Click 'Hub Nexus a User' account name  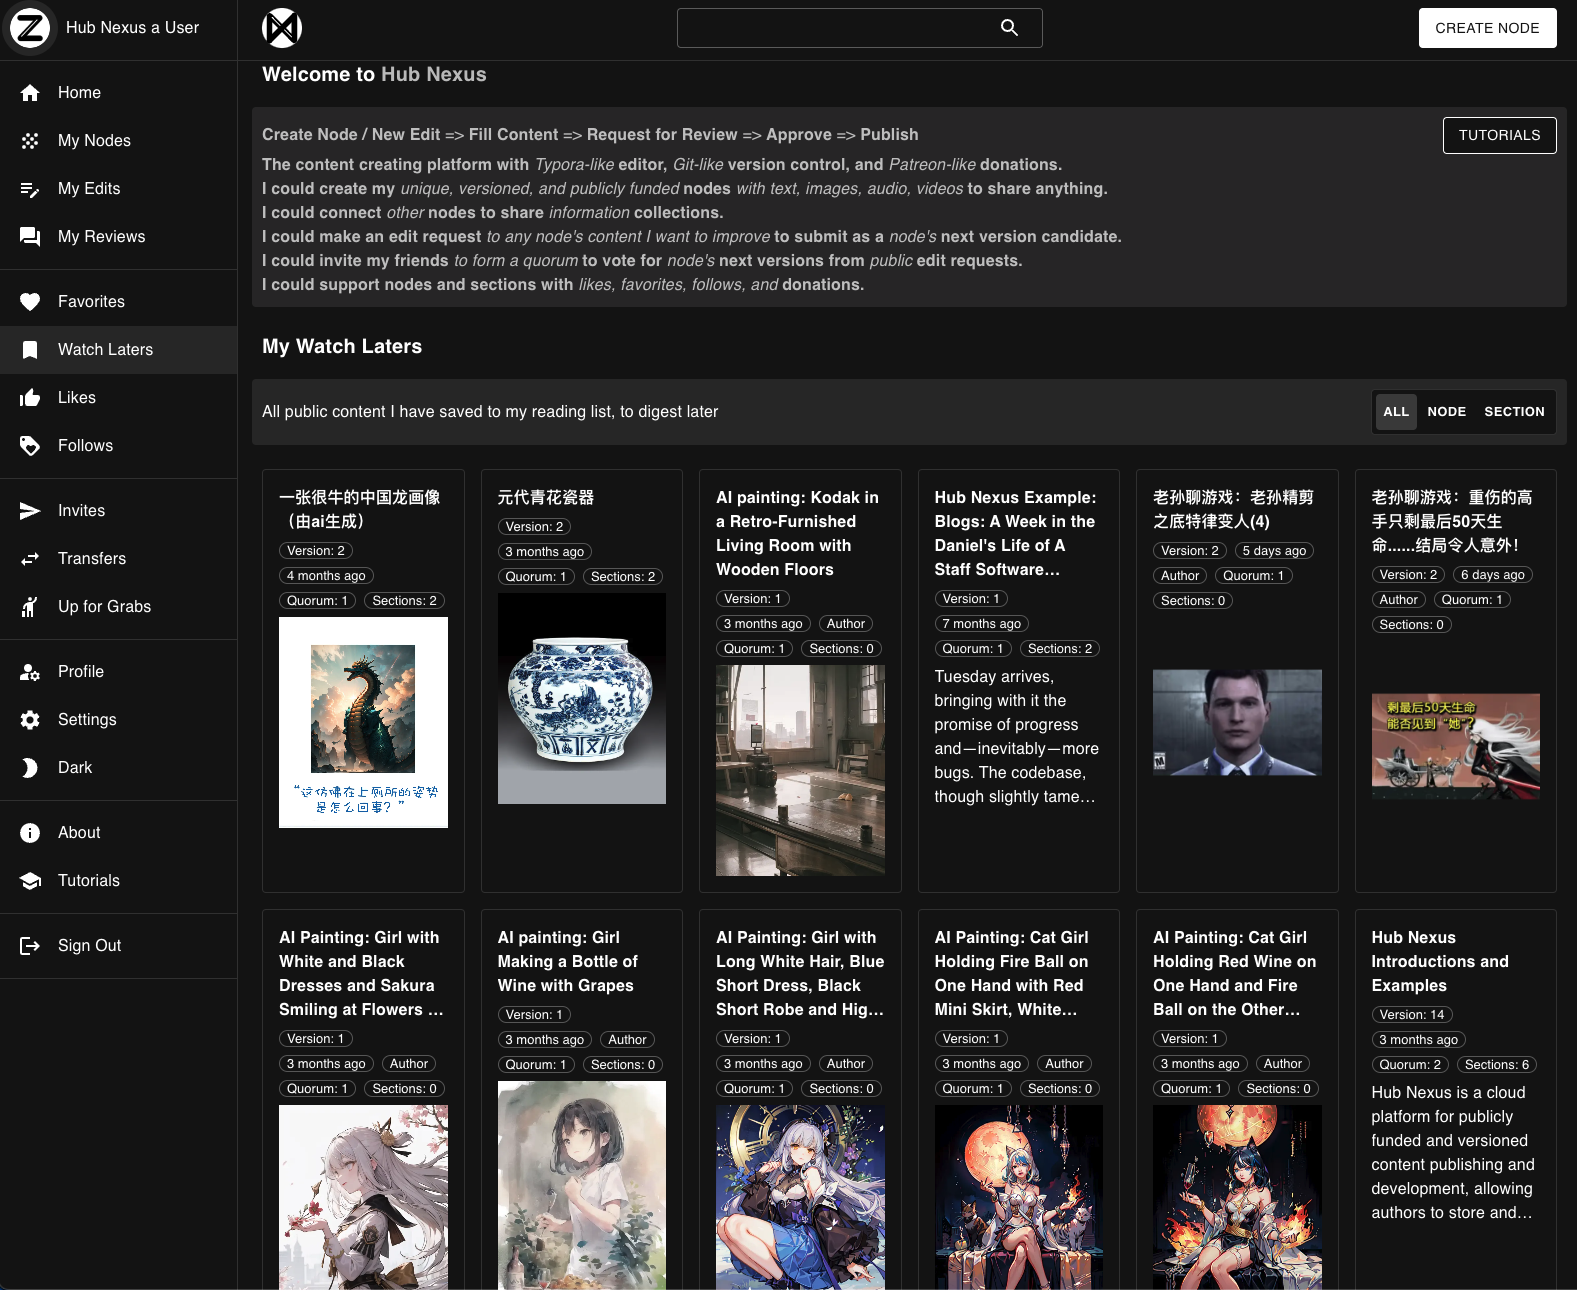(x=132, y=28)
